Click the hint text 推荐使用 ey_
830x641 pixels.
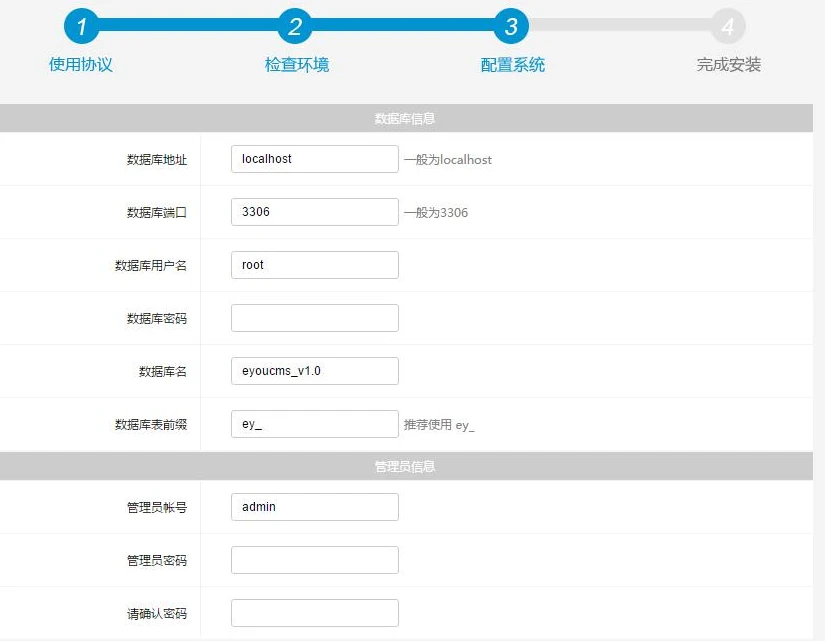click(439, 425)
